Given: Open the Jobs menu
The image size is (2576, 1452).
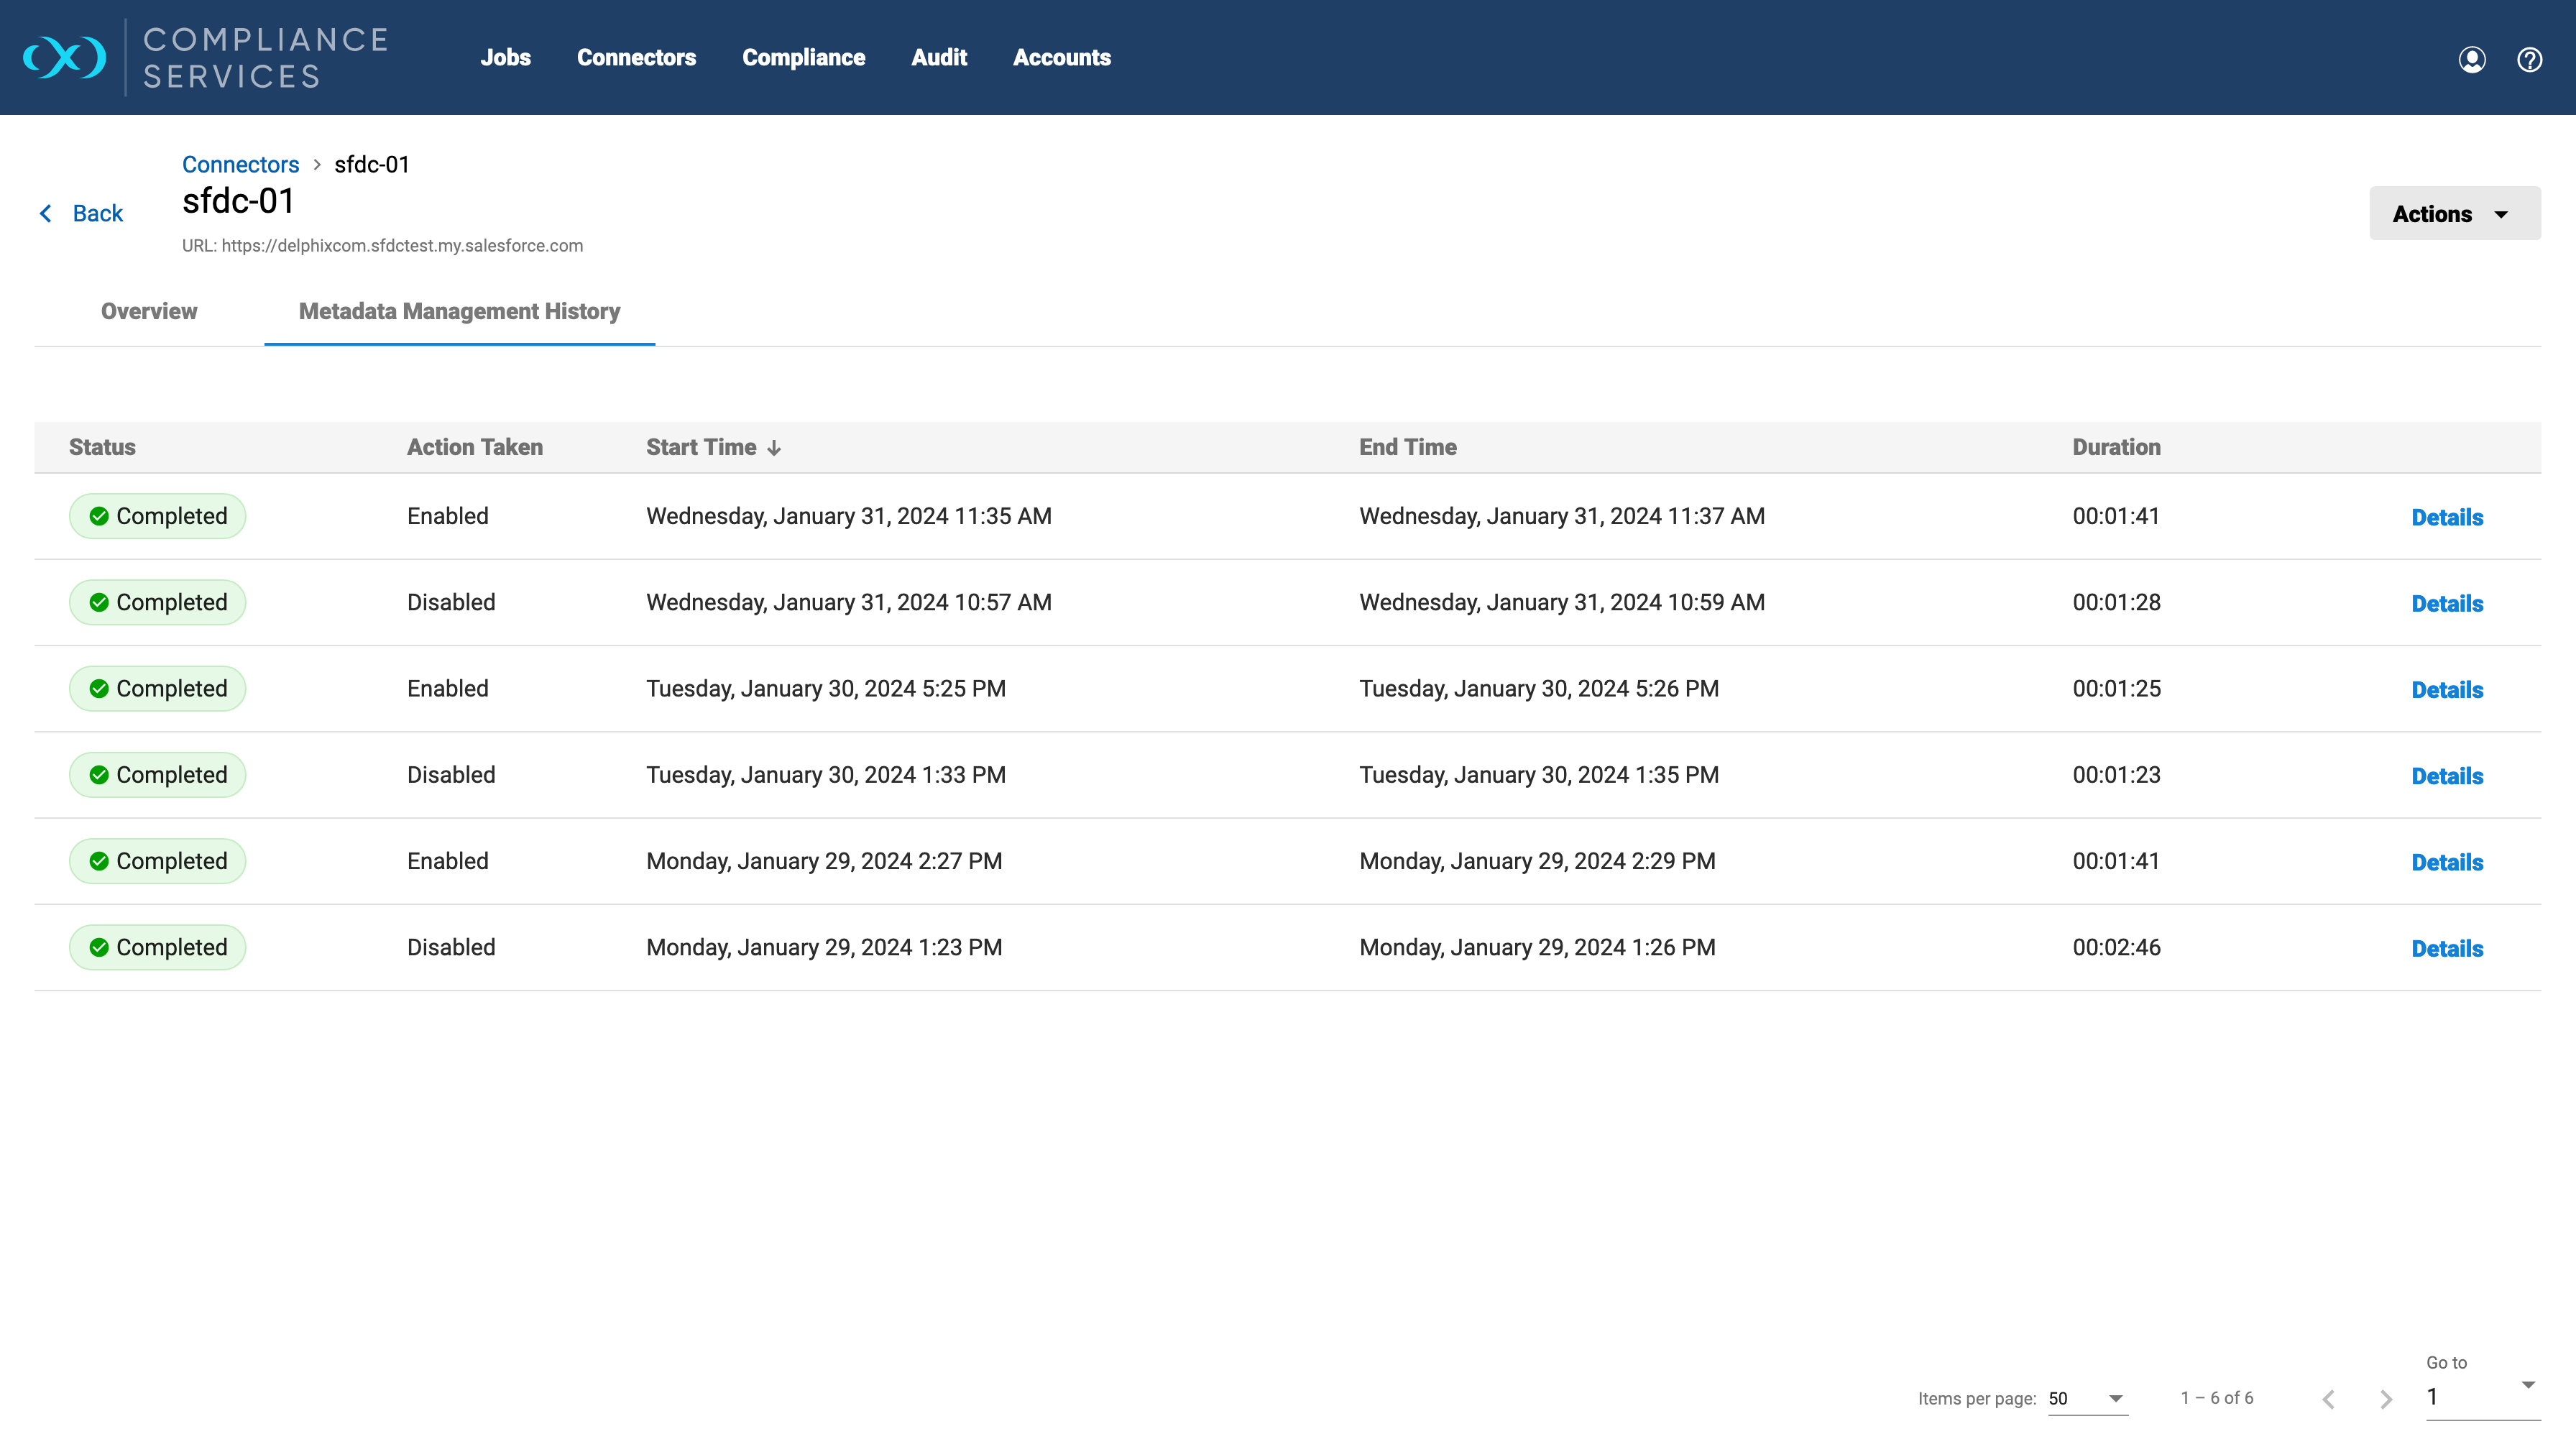Looking at the screenshot, I should pos(505,58).
